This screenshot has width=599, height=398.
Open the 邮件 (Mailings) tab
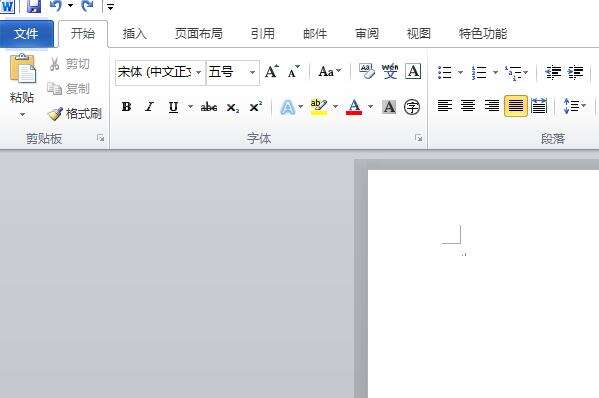click(315, 34)
